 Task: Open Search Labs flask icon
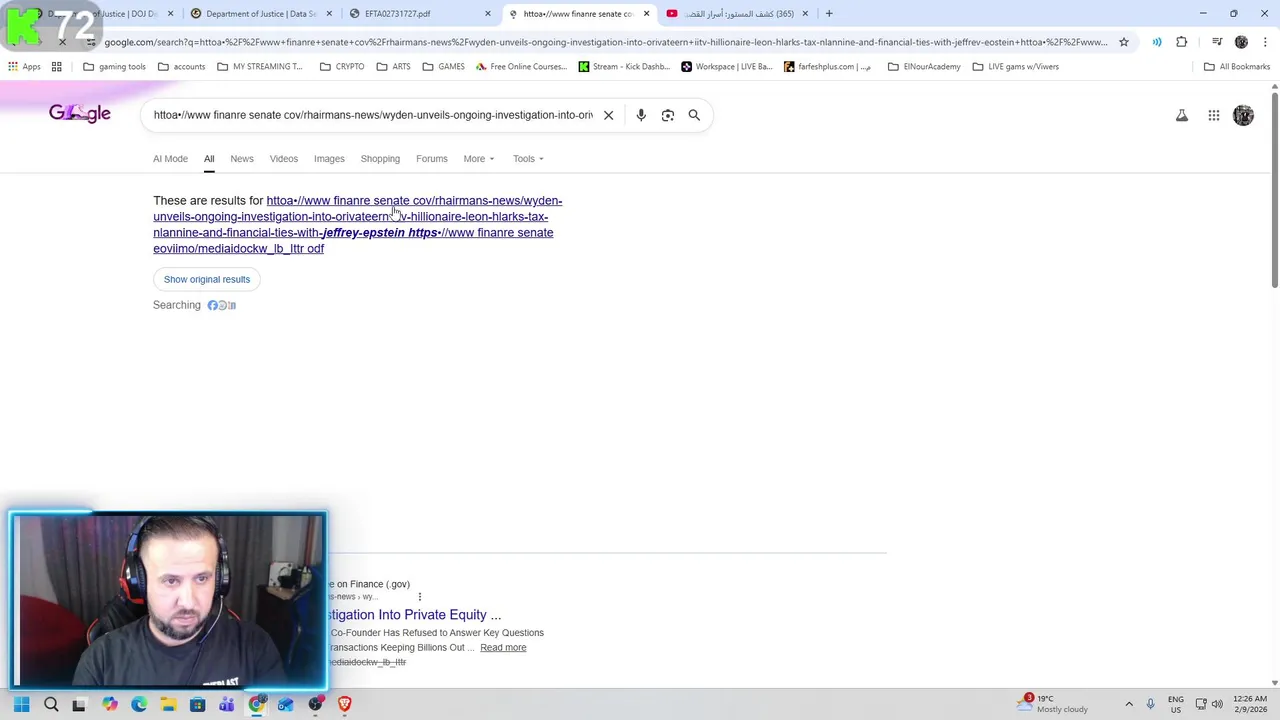[x=1182, y=115]
